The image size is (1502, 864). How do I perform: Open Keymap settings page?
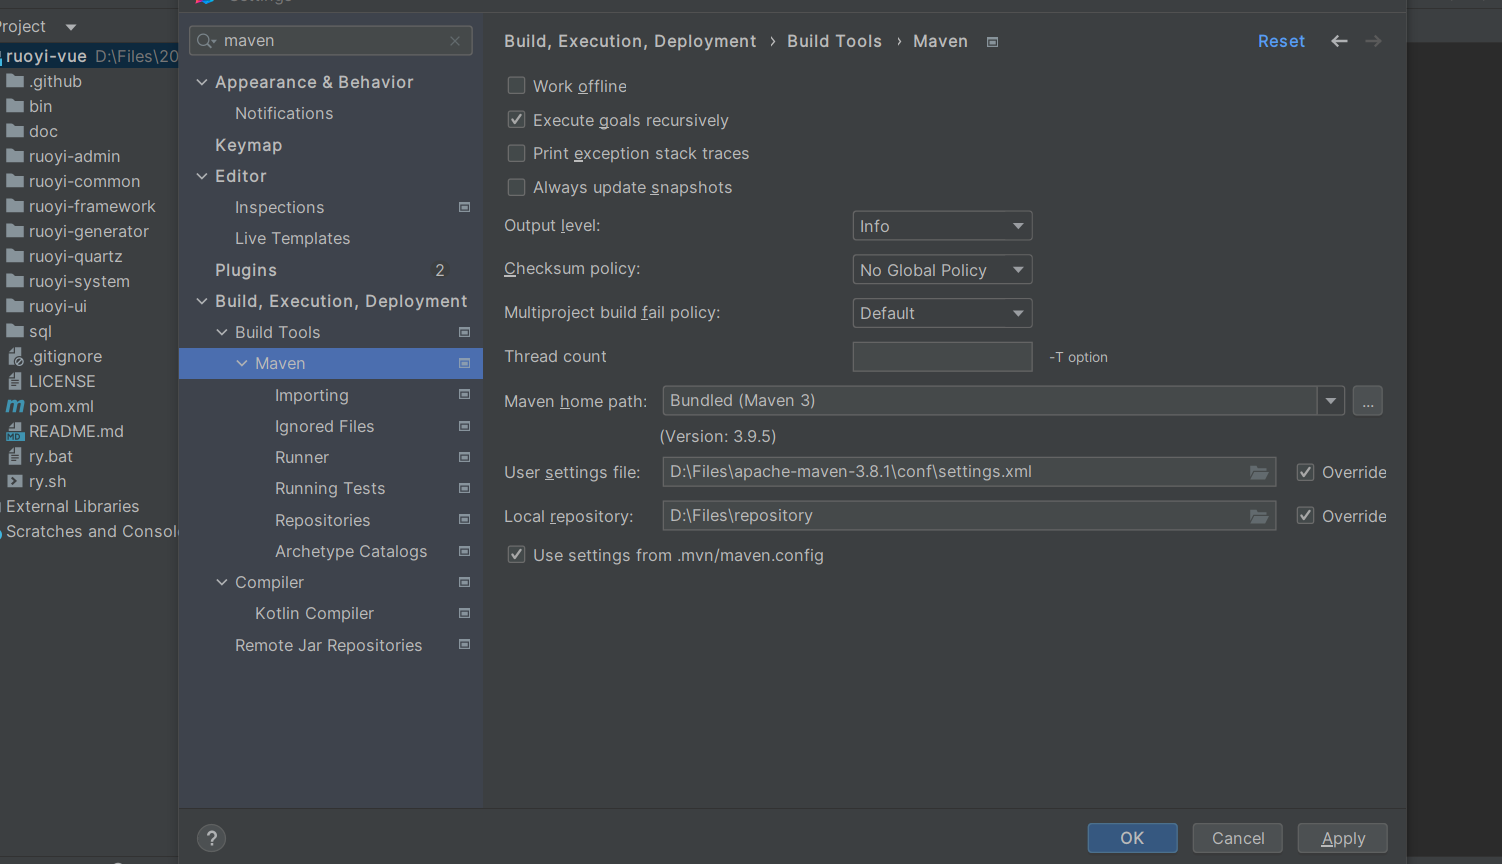click(x=249, y=145)
